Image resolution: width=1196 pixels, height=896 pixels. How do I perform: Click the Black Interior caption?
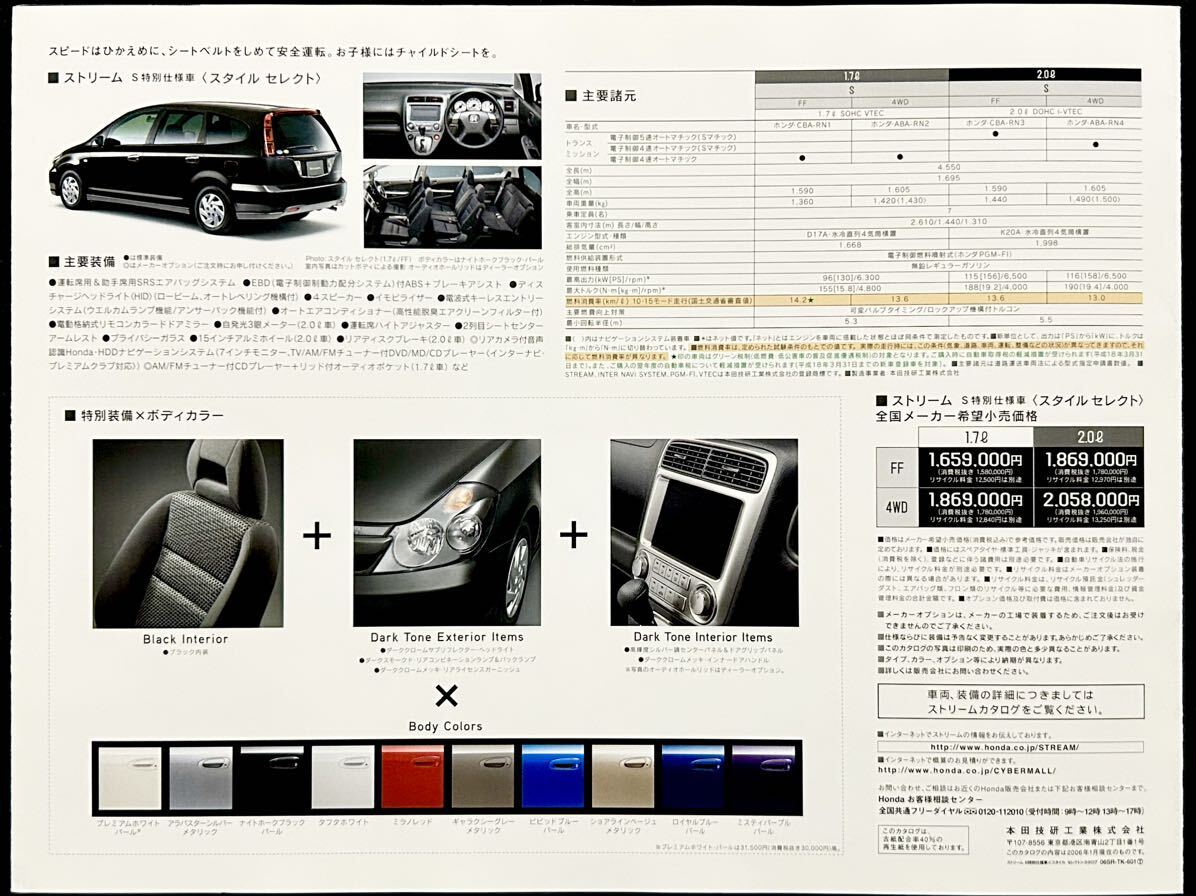185,639
